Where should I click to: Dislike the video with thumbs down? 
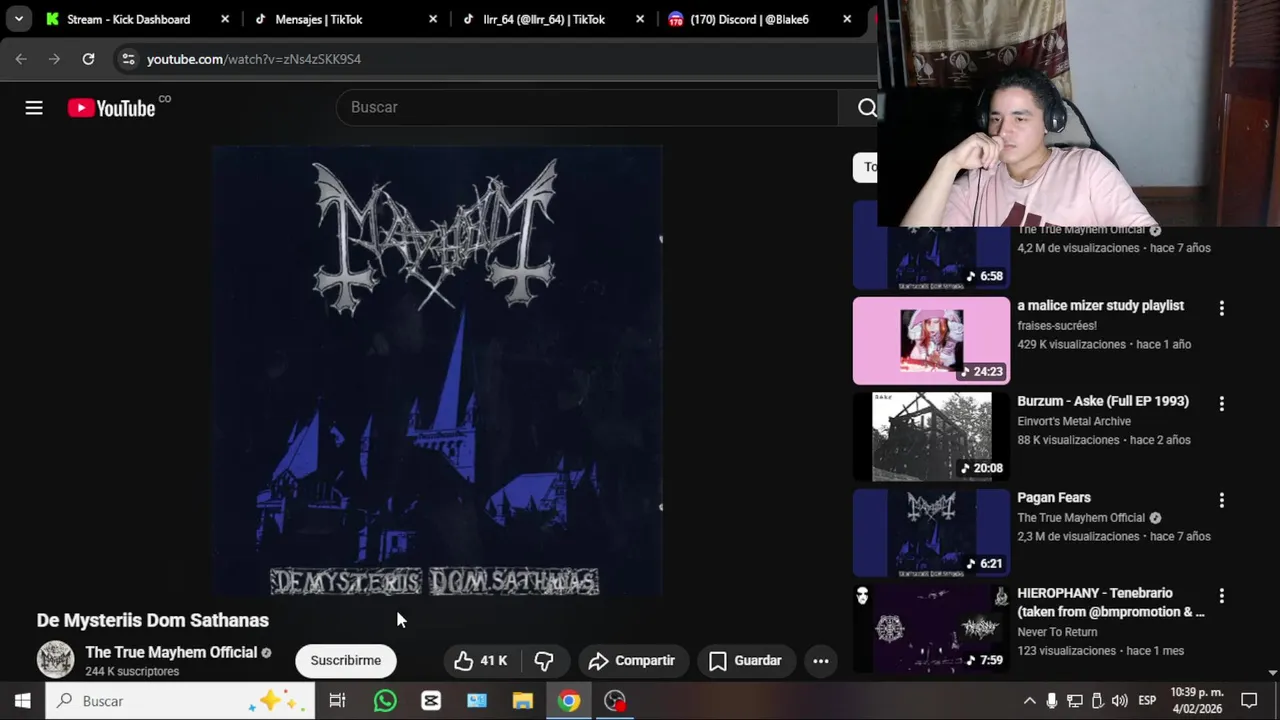(x=544, y=661)
